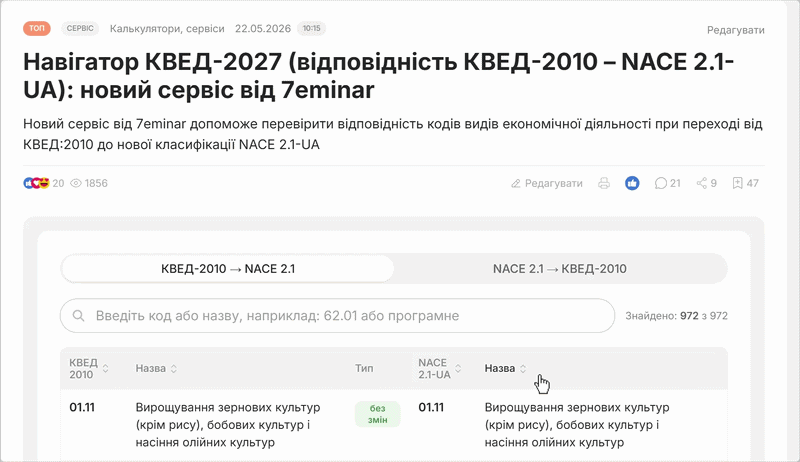The height and width of the screenshot is (462, 800).
Task: Click the pencil Редагувати link in toolbar
Action: pyautogui.click(x=546, y=183)
